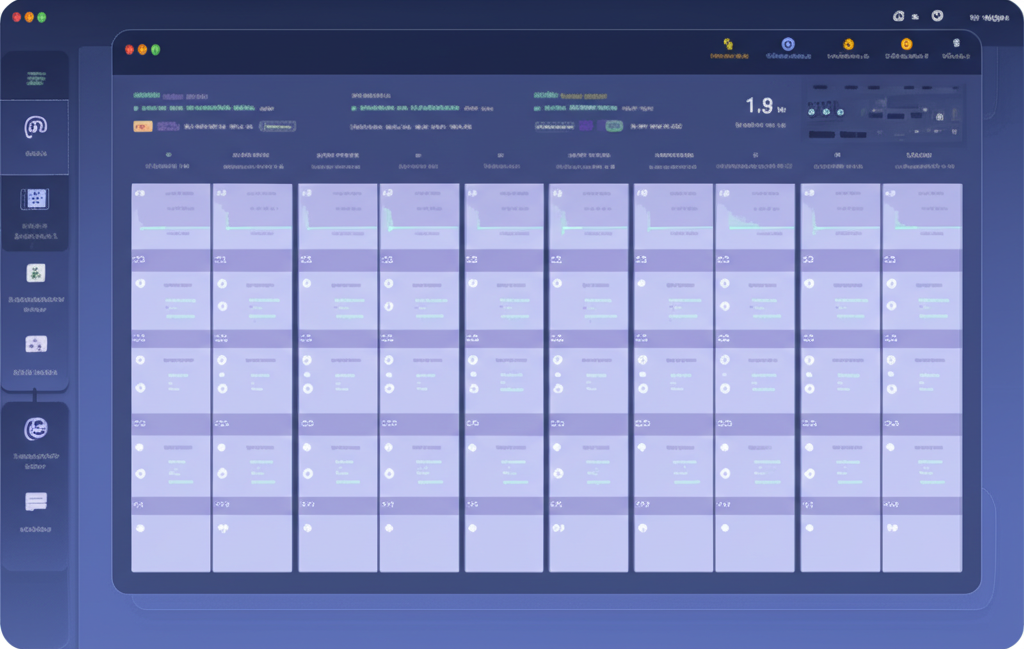The height and width of the screenshot is (649, 1024).
Task: Open the first system icon in top-right menu bar
Action: (x=899, y=16)
